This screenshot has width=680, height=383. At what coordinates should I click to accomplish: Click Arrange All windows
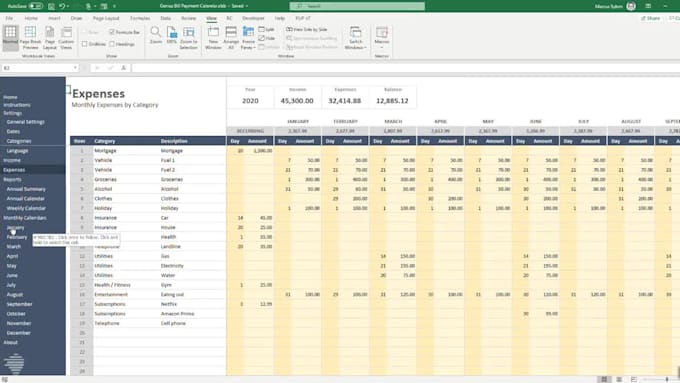231,37
